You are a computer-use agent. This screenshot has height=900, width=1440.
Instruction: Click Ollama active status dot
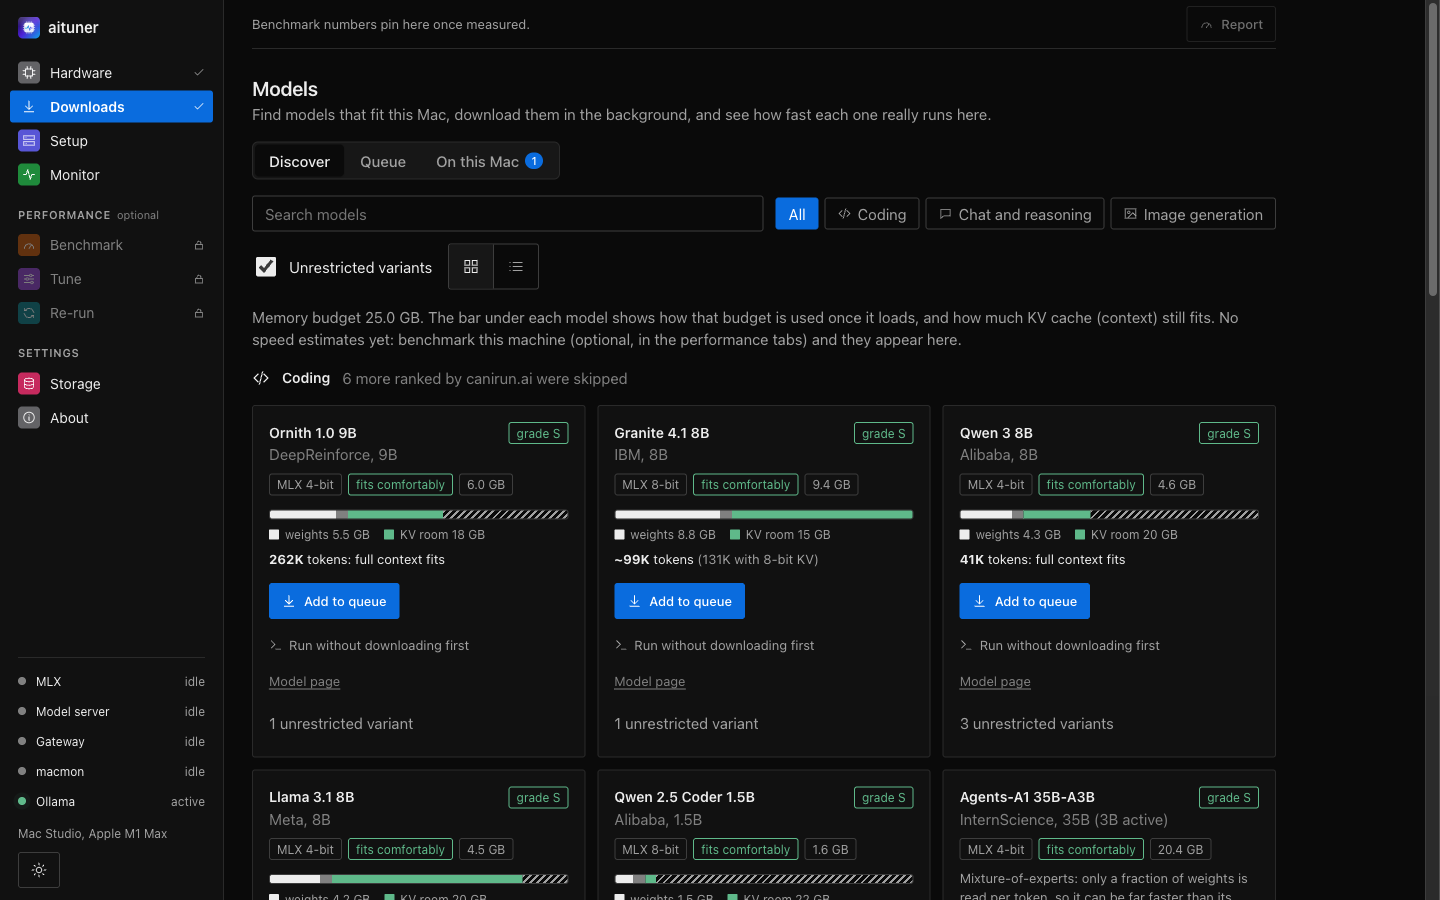pyautogui.click(x=22, y=801)
